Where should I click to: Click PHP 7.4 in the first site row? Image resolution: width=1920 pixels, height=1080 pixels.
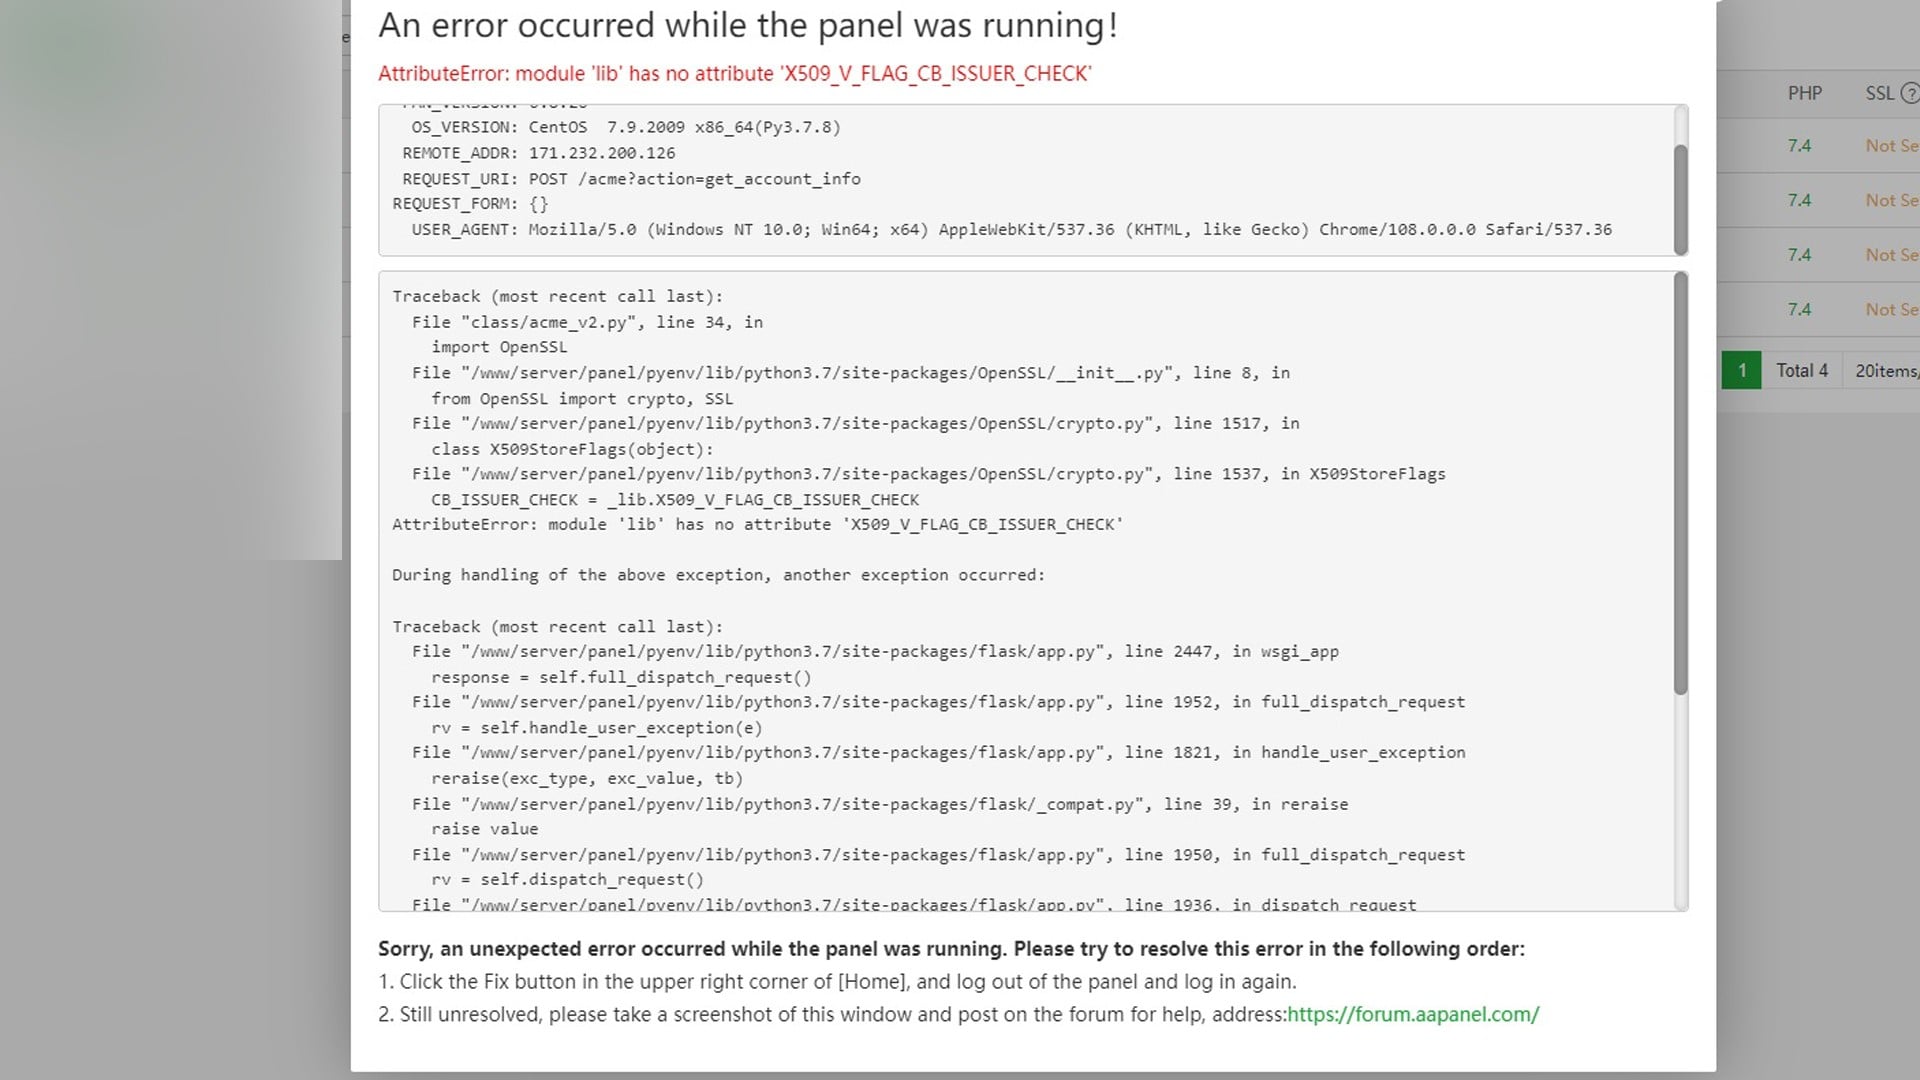(x=1799, y=146)
